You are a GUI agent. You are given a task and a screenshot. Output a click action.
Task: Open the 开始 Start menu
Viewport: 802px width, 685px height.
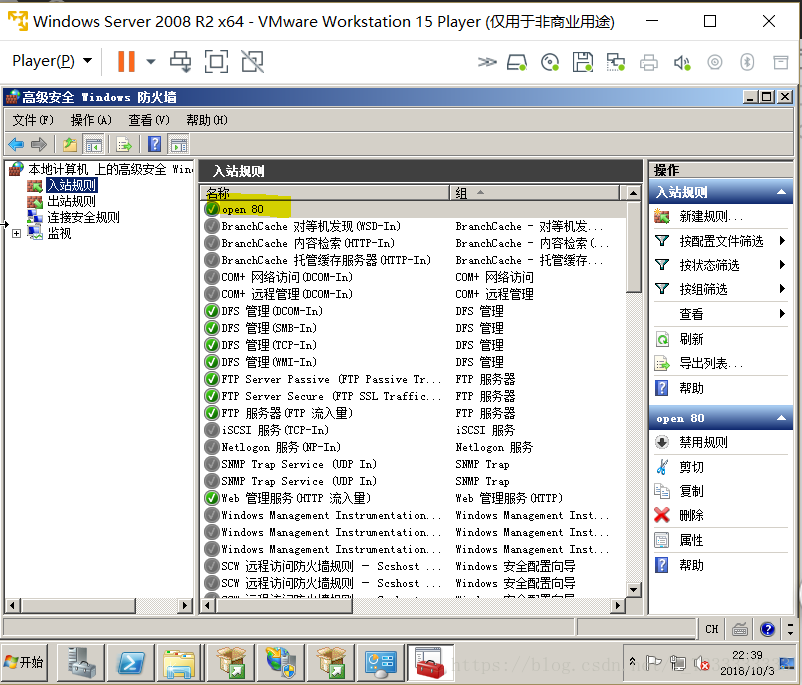click(24, 662)
